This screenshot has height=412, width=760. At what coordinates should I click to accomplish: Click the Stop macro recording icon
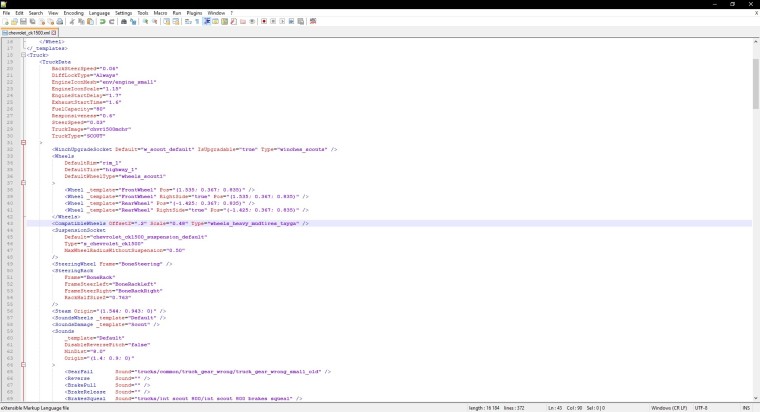coord(273,21)
